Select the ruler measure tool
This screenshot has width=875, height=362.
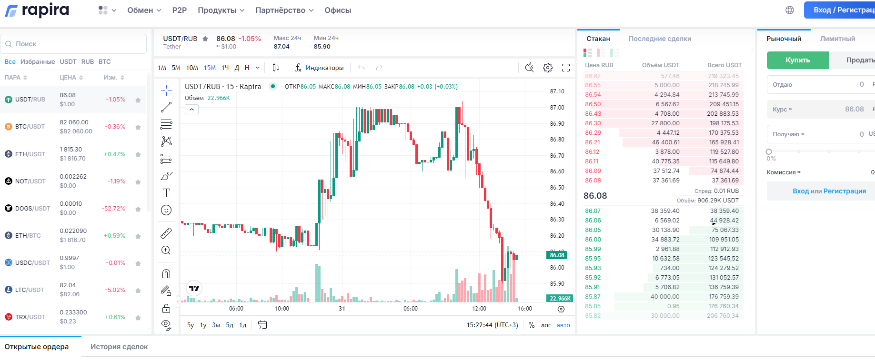pos(166,233)
